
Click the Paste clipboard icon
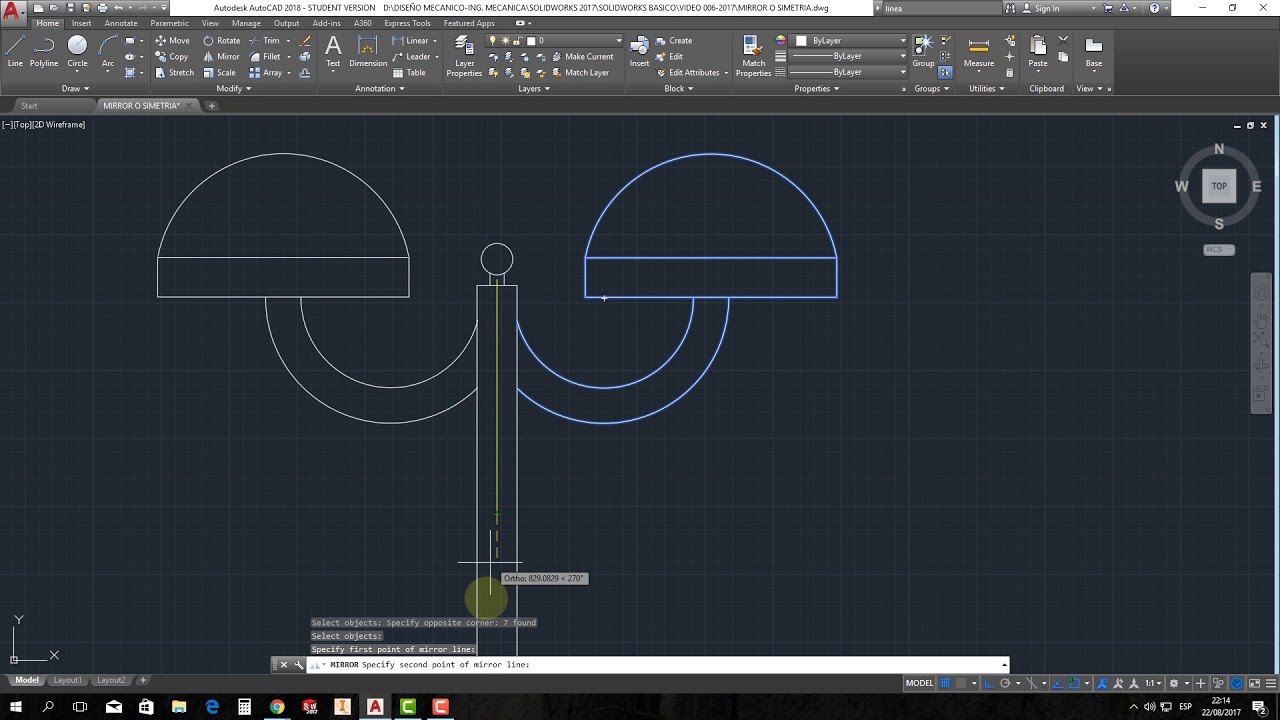(1038, 52)
